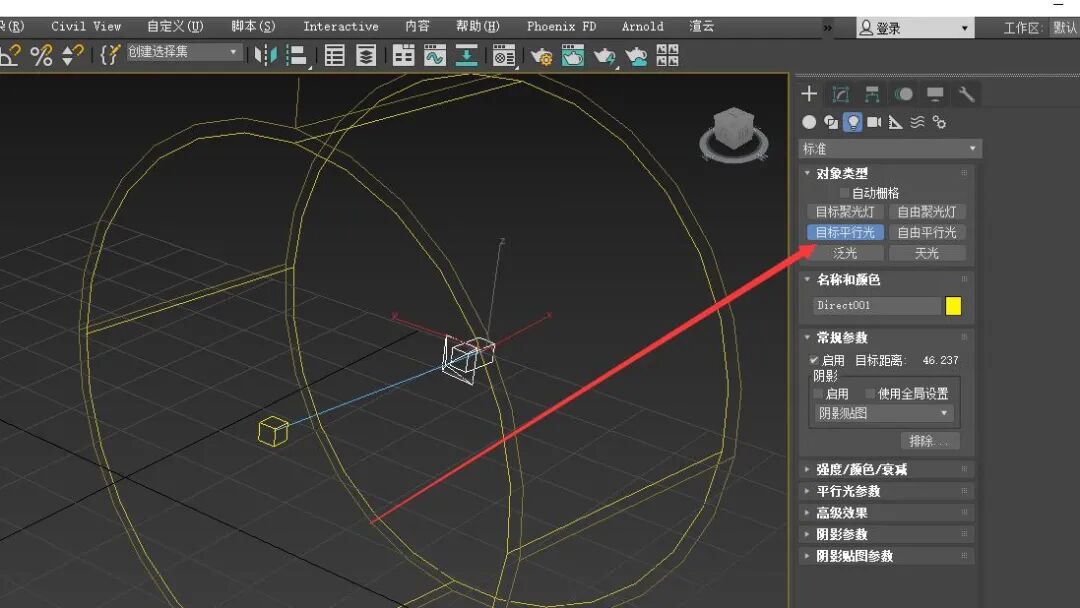Open the Material Editor icon
Viewport: 1080px width, 608px height.
pyautogui.click(x=503, y=55)
